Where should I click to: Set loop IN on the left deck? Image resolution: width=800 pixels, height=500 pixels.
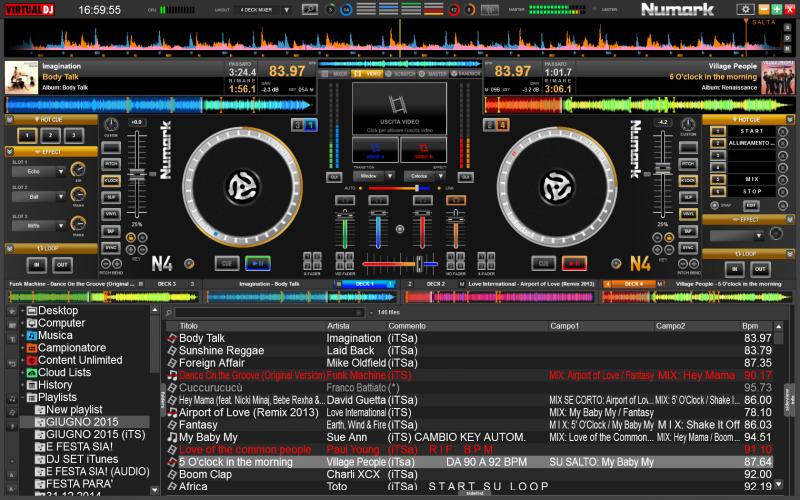coord(37,265)
